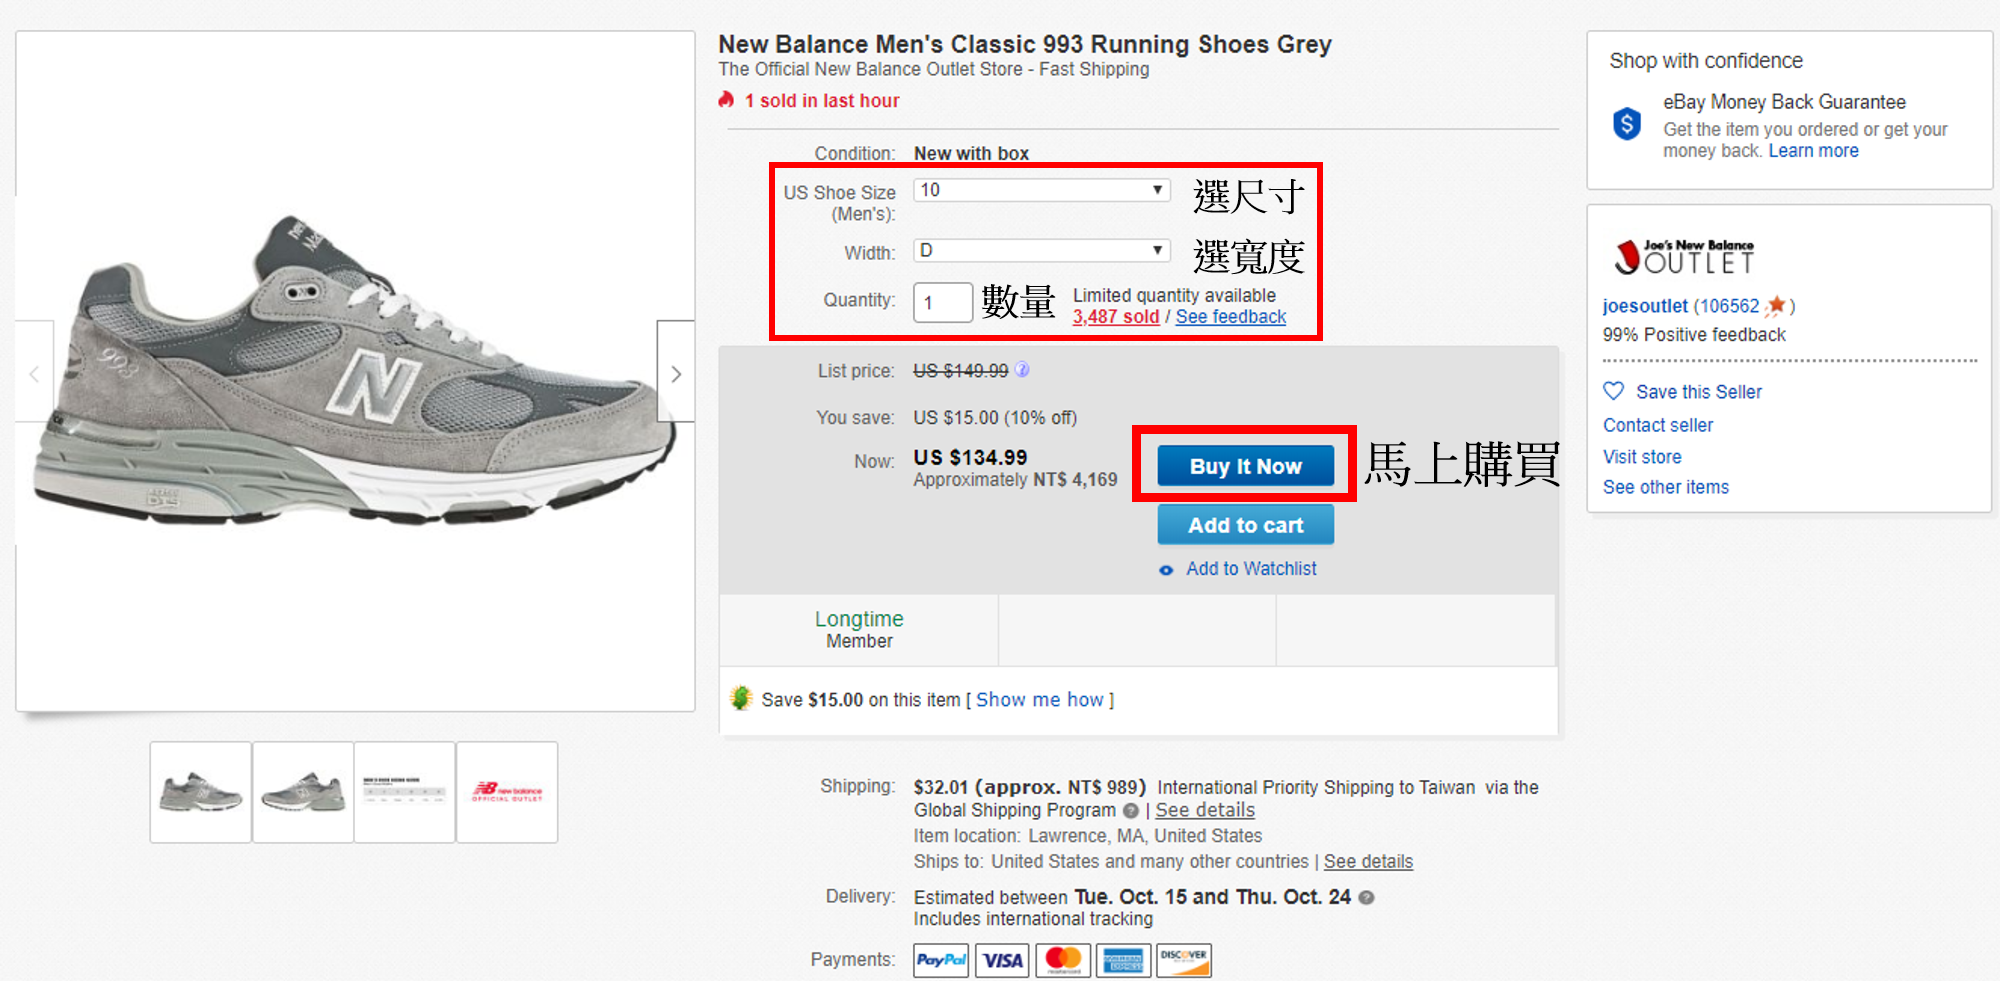This screenshot has width=2000, height=981.
Task: Select the first shoe thumbnail
Action: click(201, 792)
